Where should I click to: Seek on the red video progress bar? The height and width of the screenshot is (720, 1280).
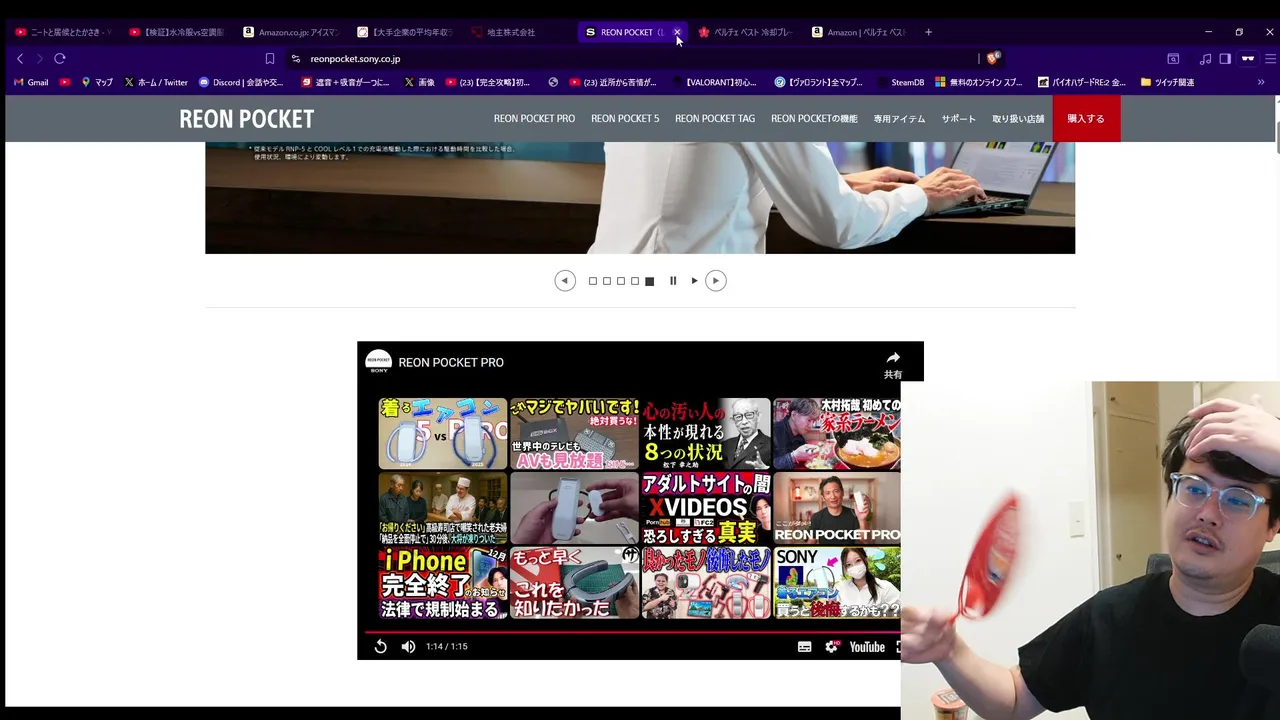coord(632,632)
